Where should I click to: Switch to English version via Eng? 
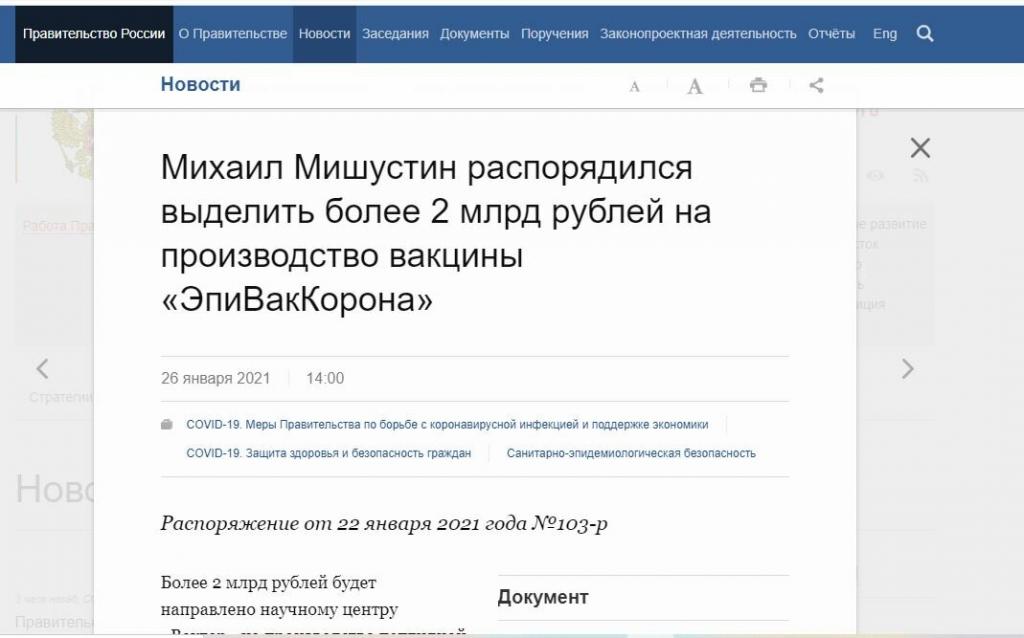(x=885, y=34)
